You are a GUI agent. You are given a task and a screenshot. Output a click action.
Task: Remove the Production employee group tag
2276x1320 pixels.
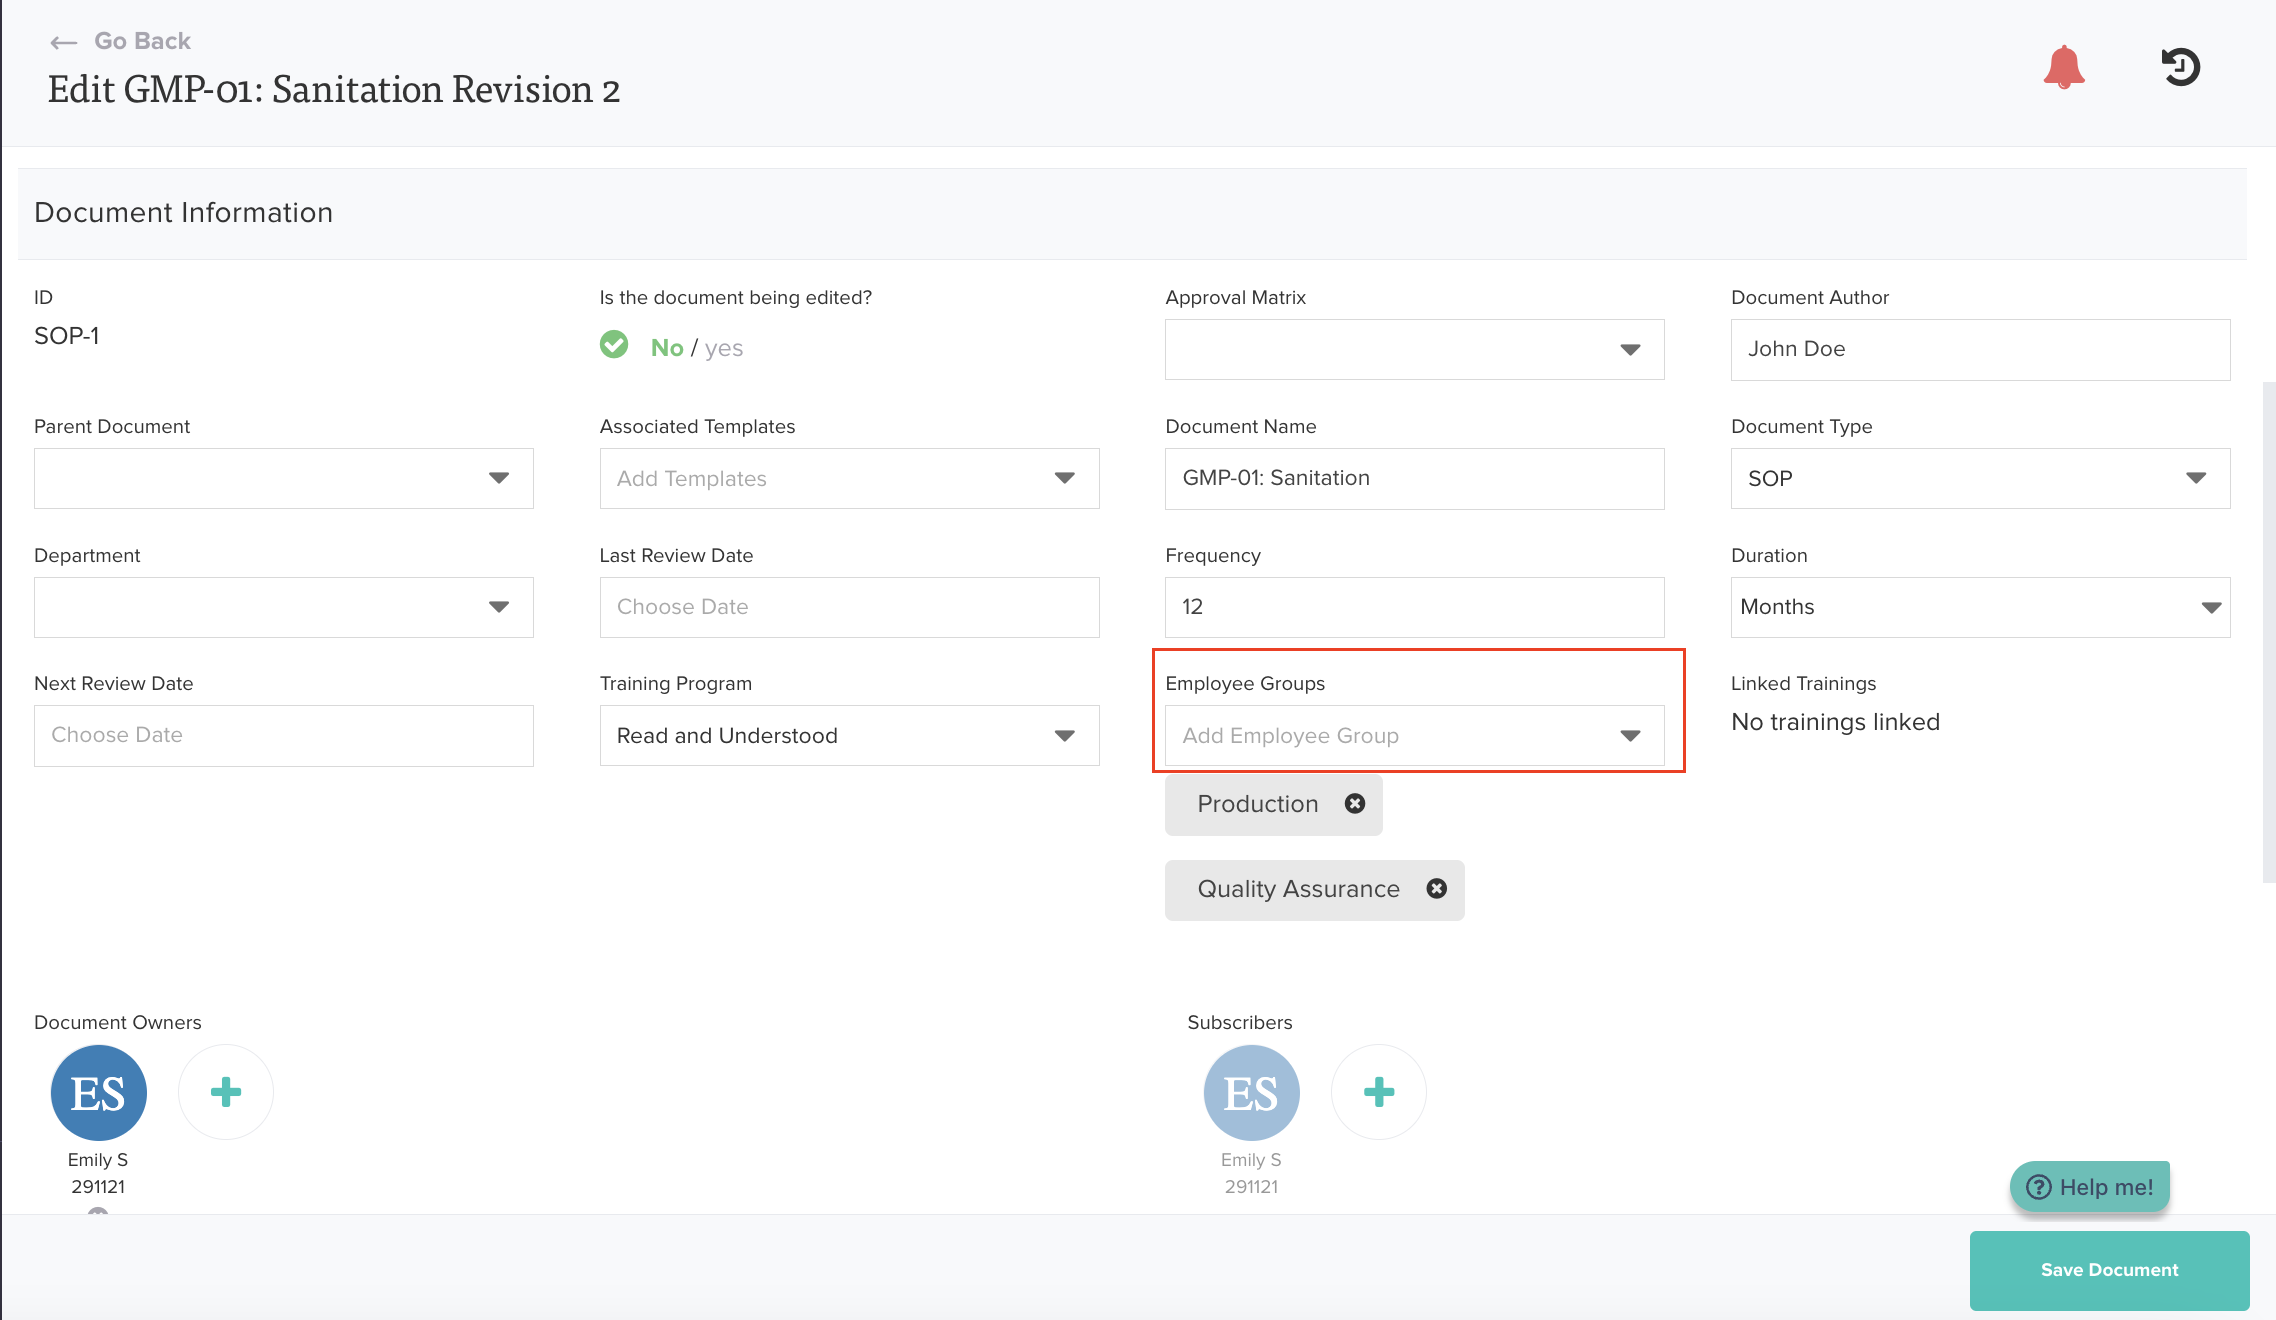(1355, 804)
